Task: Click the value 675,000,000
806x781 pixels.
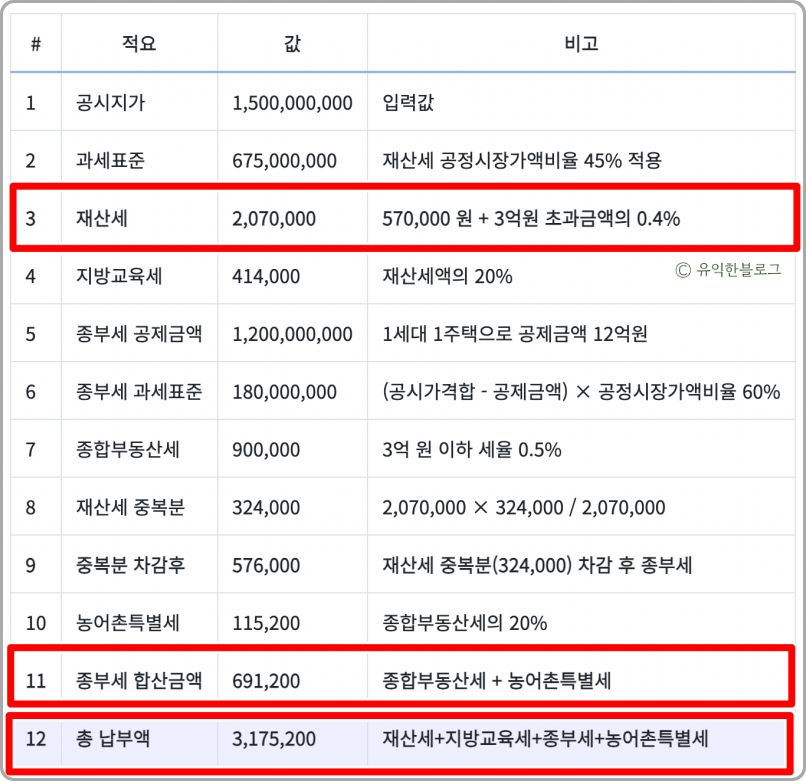Action: (x=284, y=161)
